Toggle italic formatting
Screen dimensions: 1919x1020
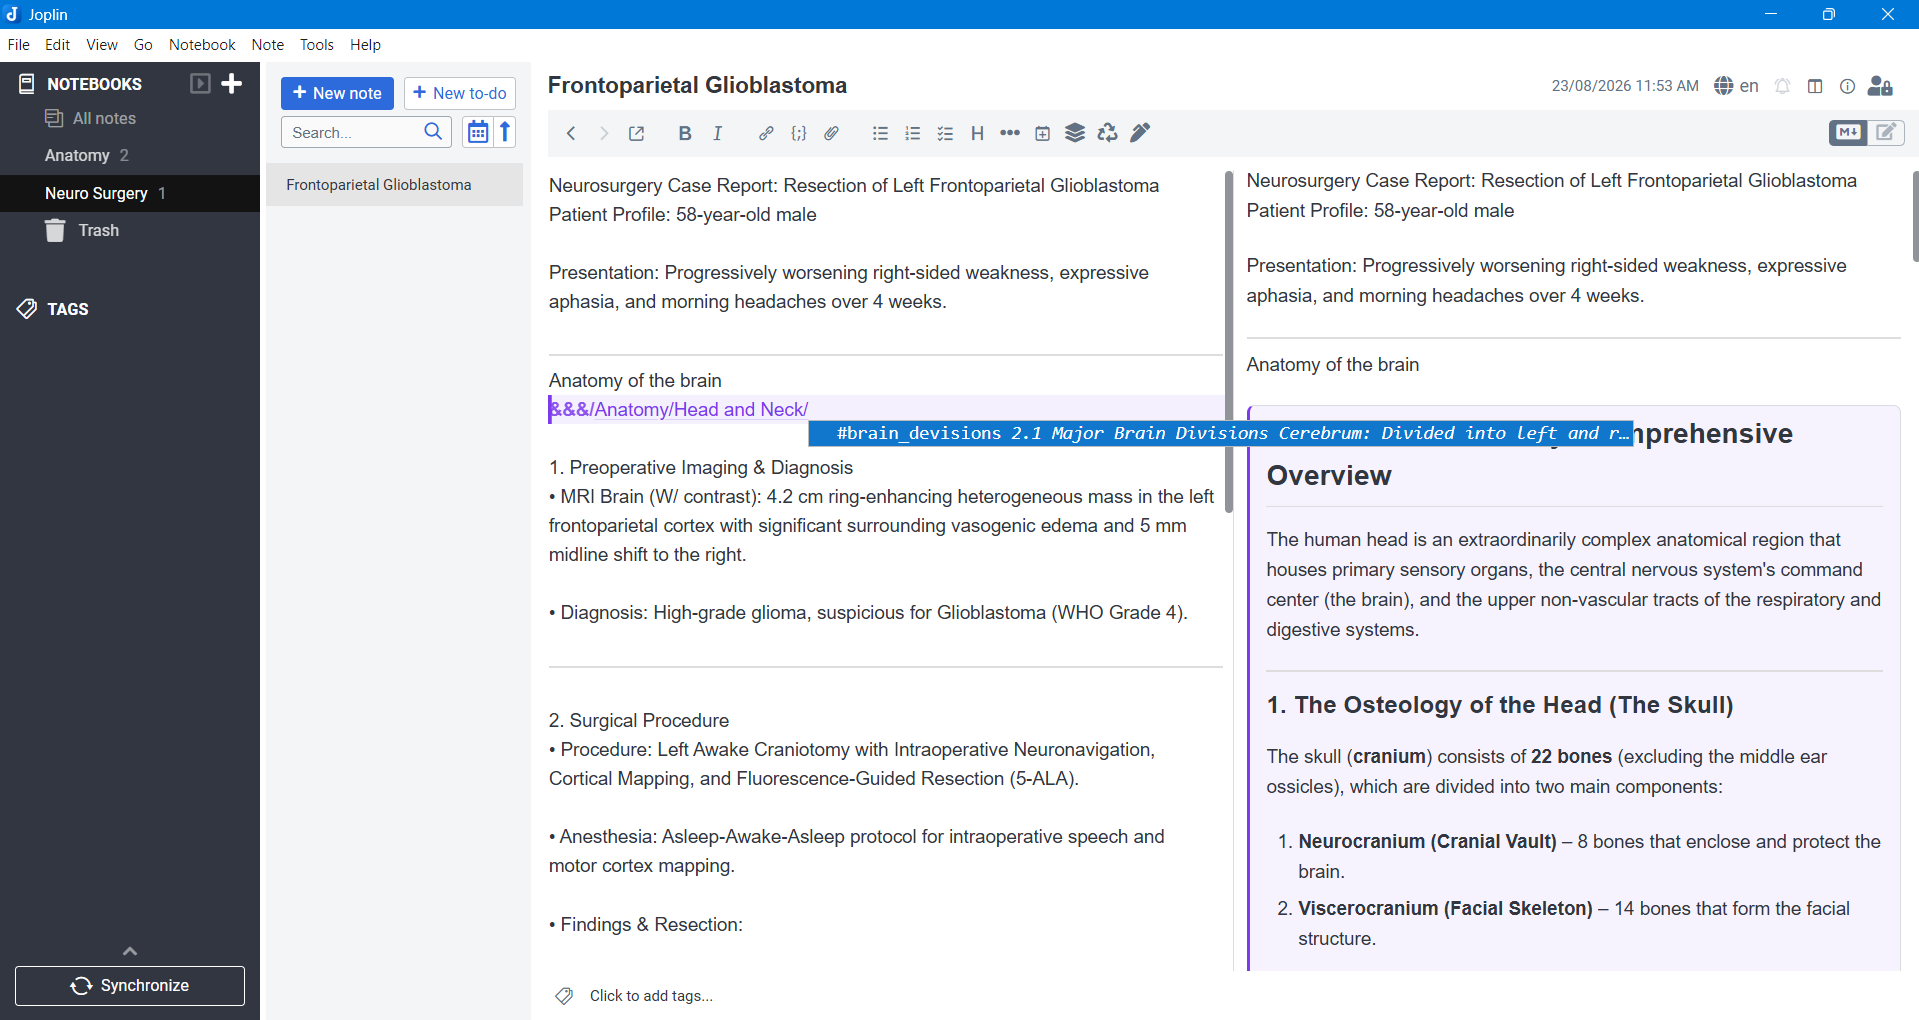tap(718, 133)
